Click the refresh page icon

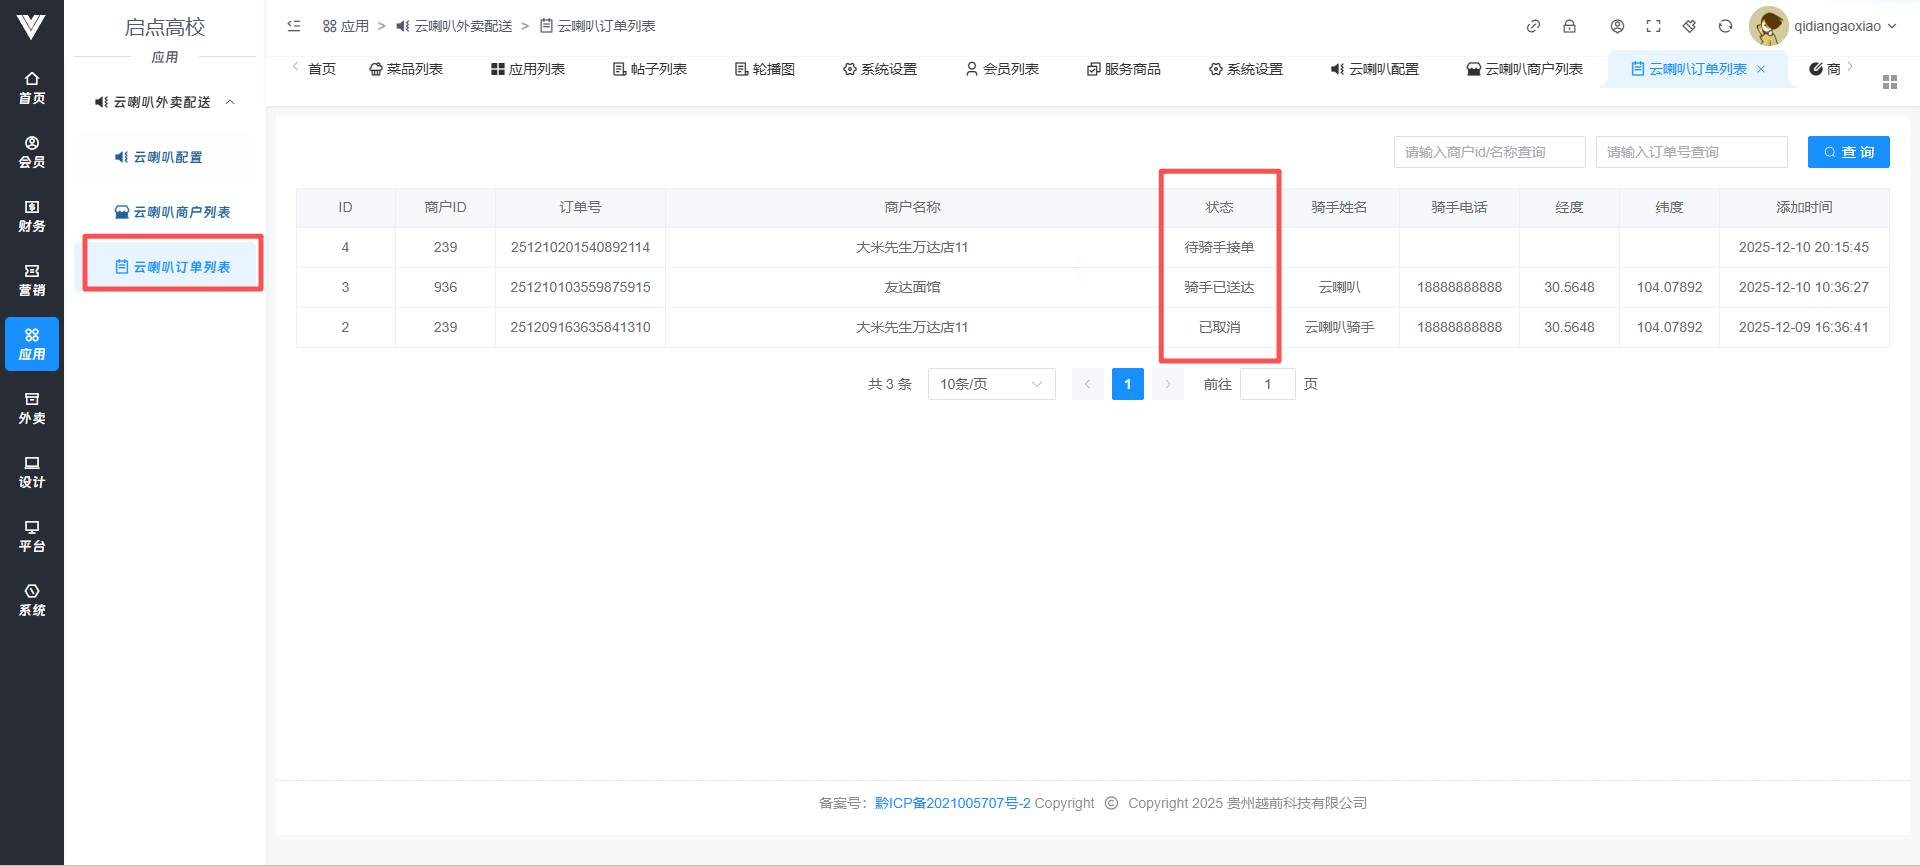1725,26
